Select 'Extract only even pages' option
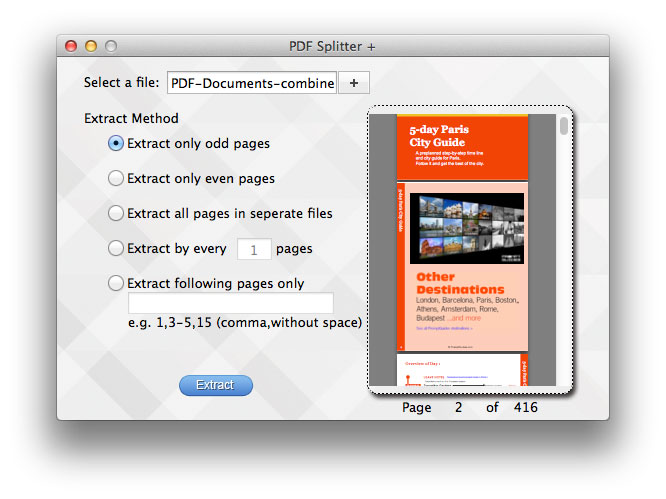Viewport: 666px width, 499px height. pyautogui.click(x=116, y=178)
